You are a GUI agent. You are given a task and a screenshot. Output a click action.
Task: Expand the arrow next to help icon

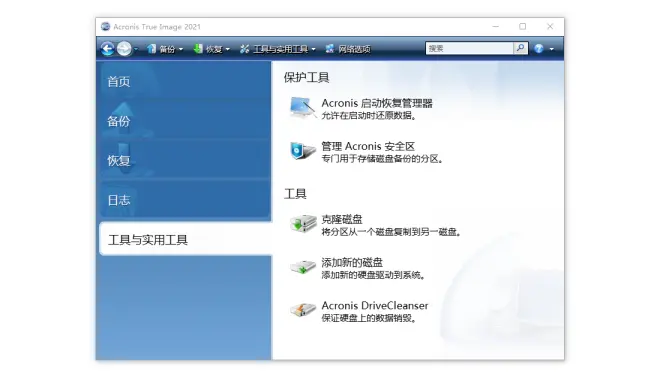click(551, 49)
